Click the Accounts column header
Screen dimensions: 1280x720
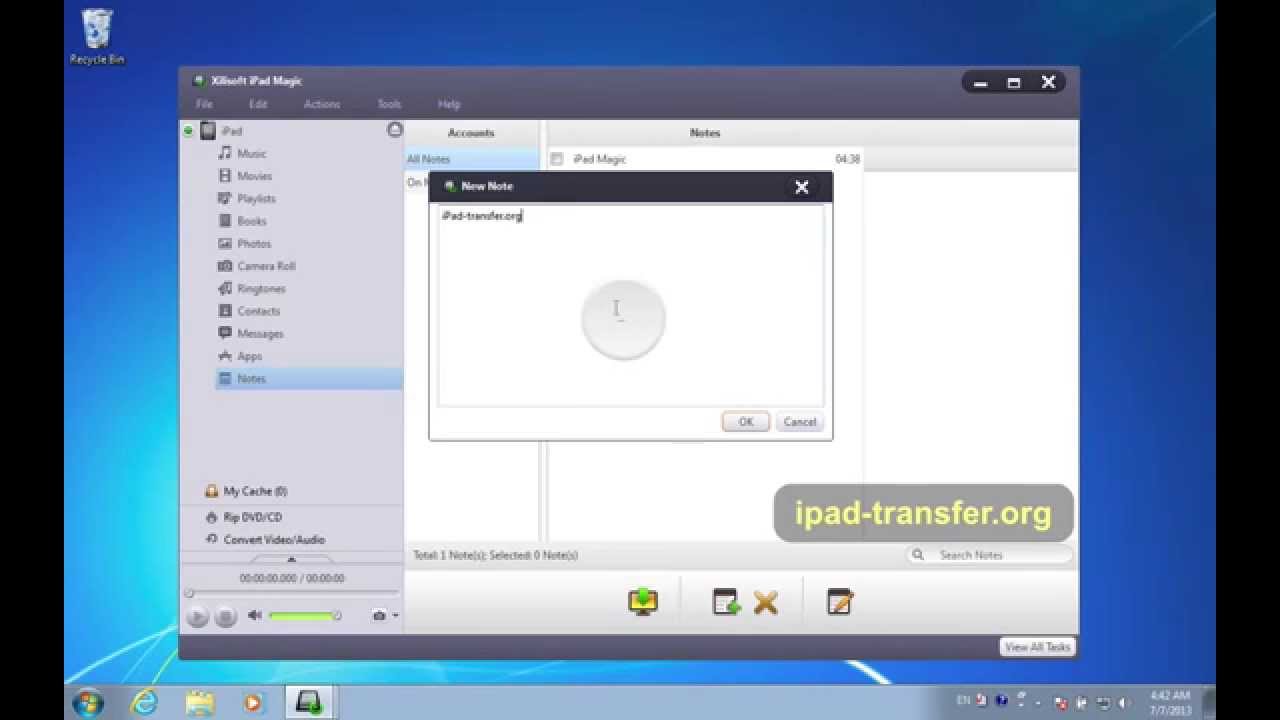pos(472,133)
